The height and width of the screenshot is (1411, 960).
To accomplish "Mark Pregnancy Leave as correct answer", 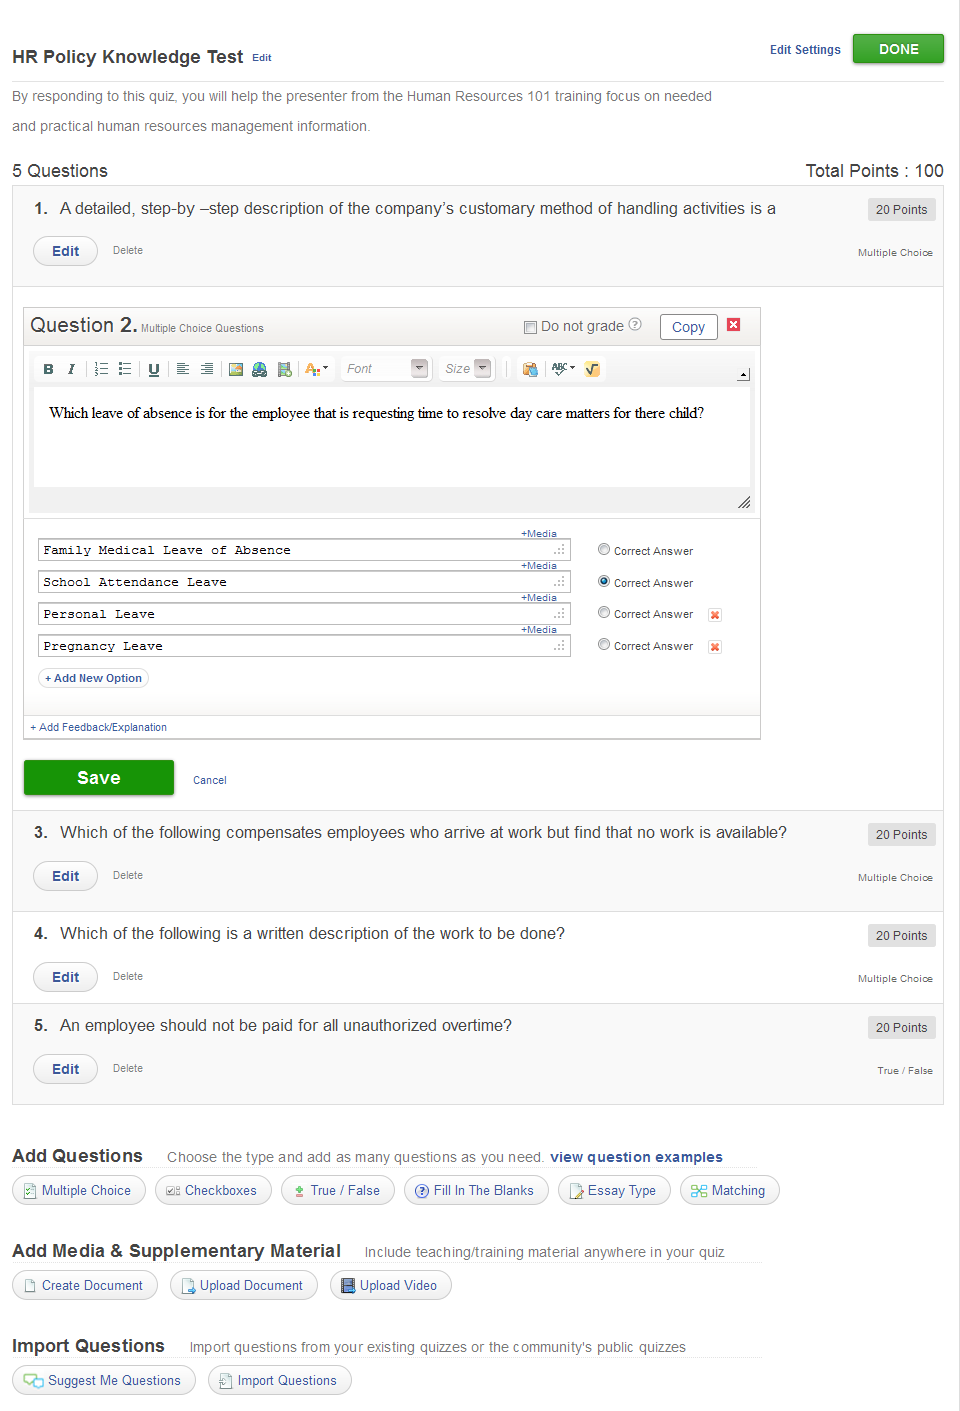I will coord(604,645).
